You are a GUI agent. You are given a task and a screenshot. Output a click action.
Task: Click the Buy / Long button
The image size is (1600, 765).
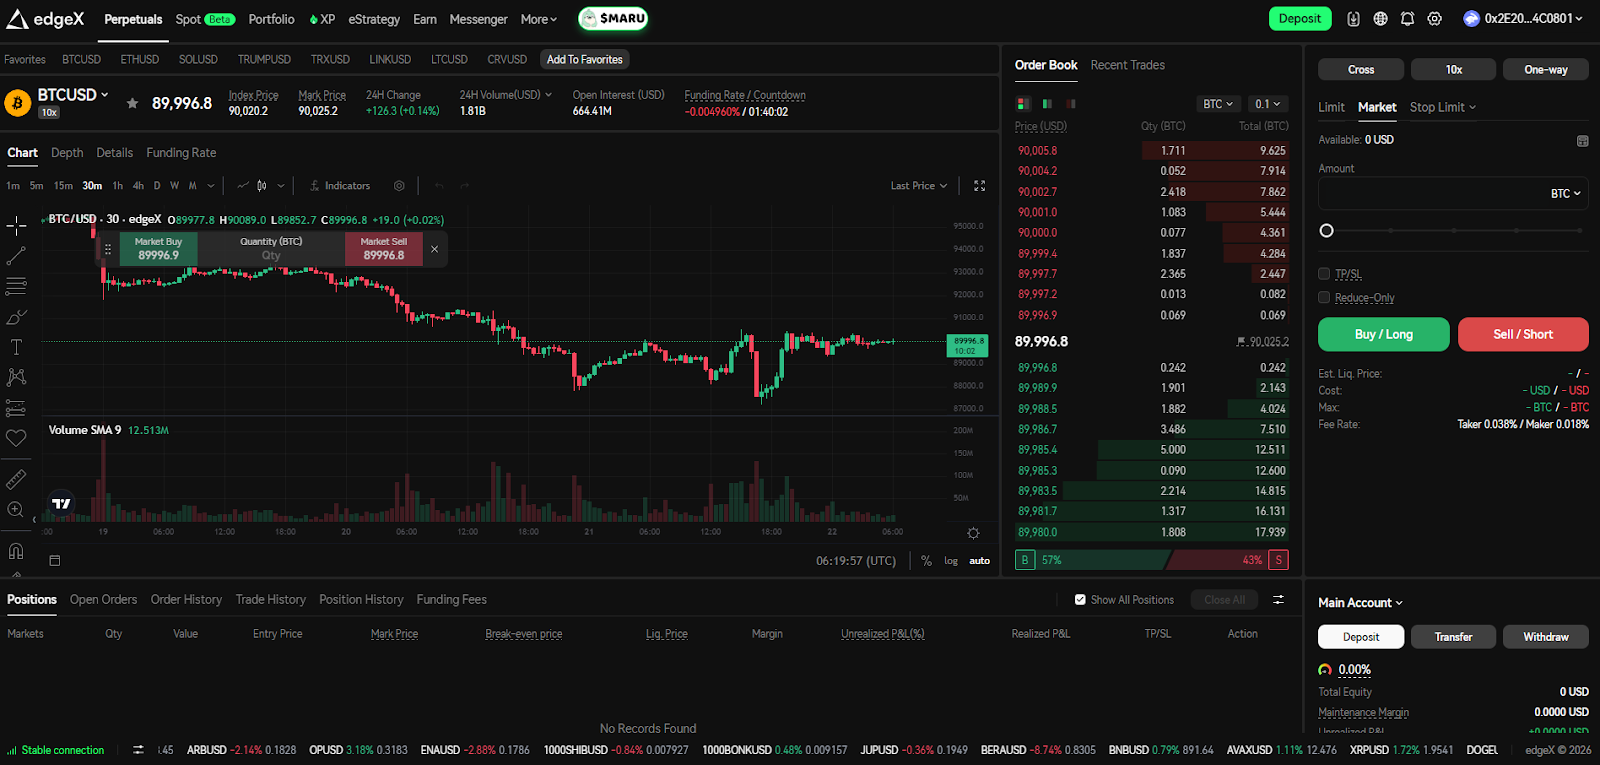click(1383, 334)
